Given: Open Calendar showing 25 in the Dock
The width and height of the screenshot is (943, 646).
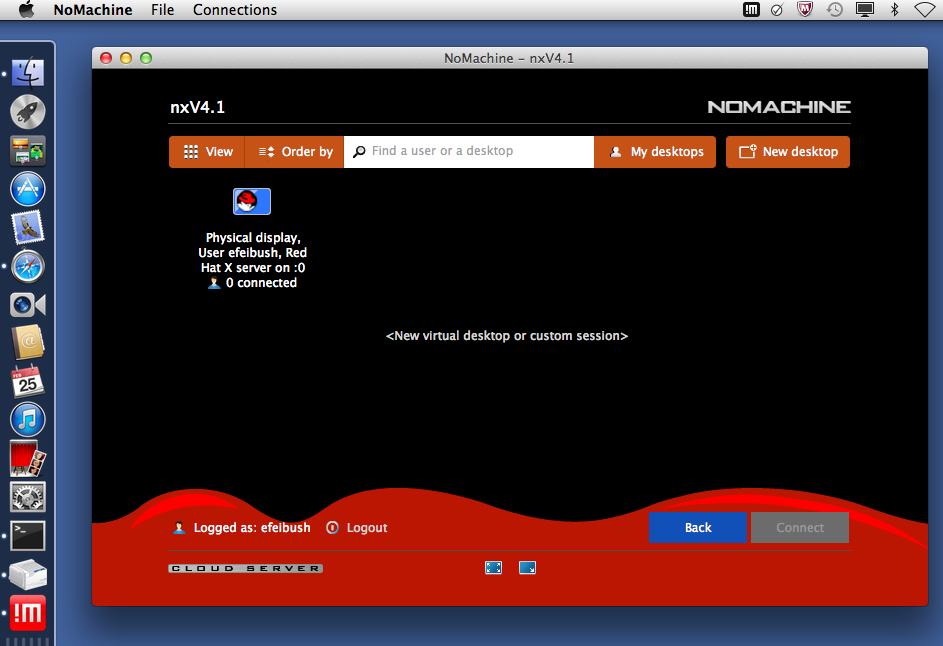Looking at the screenshot, I should pyautogui.click(x=28, y=381).
